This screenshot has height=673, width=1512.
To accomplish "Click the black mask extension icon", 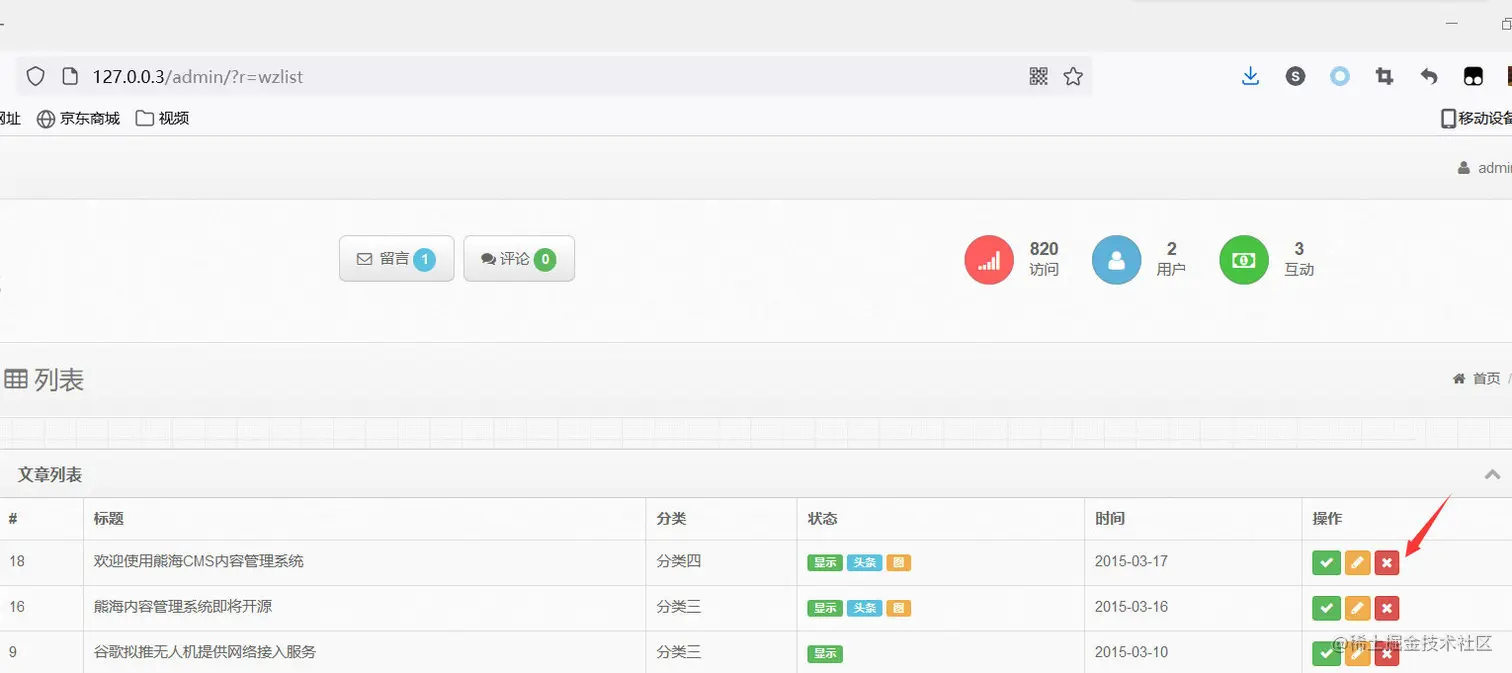I will coord(1473,76).
